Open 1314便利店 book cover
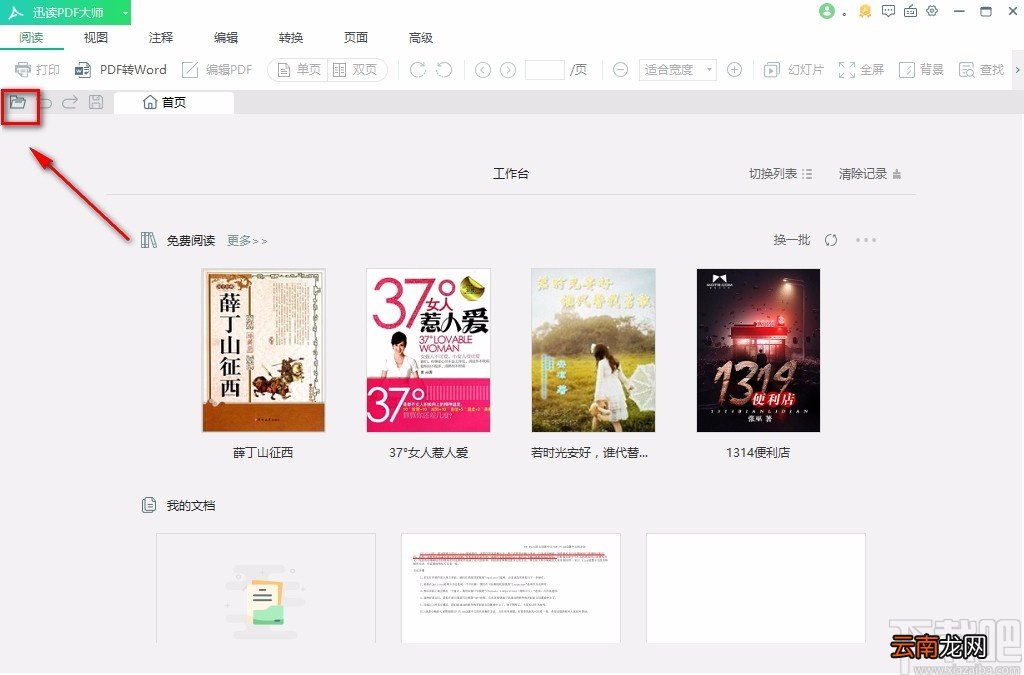The width and height of the screenshot is (1024, 675). [x=758, y=350]
